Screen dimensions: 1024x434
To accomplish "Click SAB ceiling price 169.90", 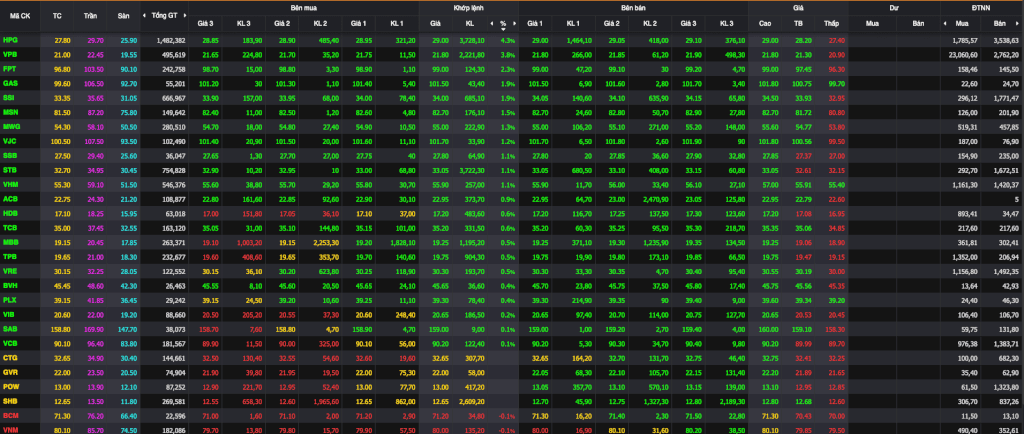I will [x=94, y=328].
